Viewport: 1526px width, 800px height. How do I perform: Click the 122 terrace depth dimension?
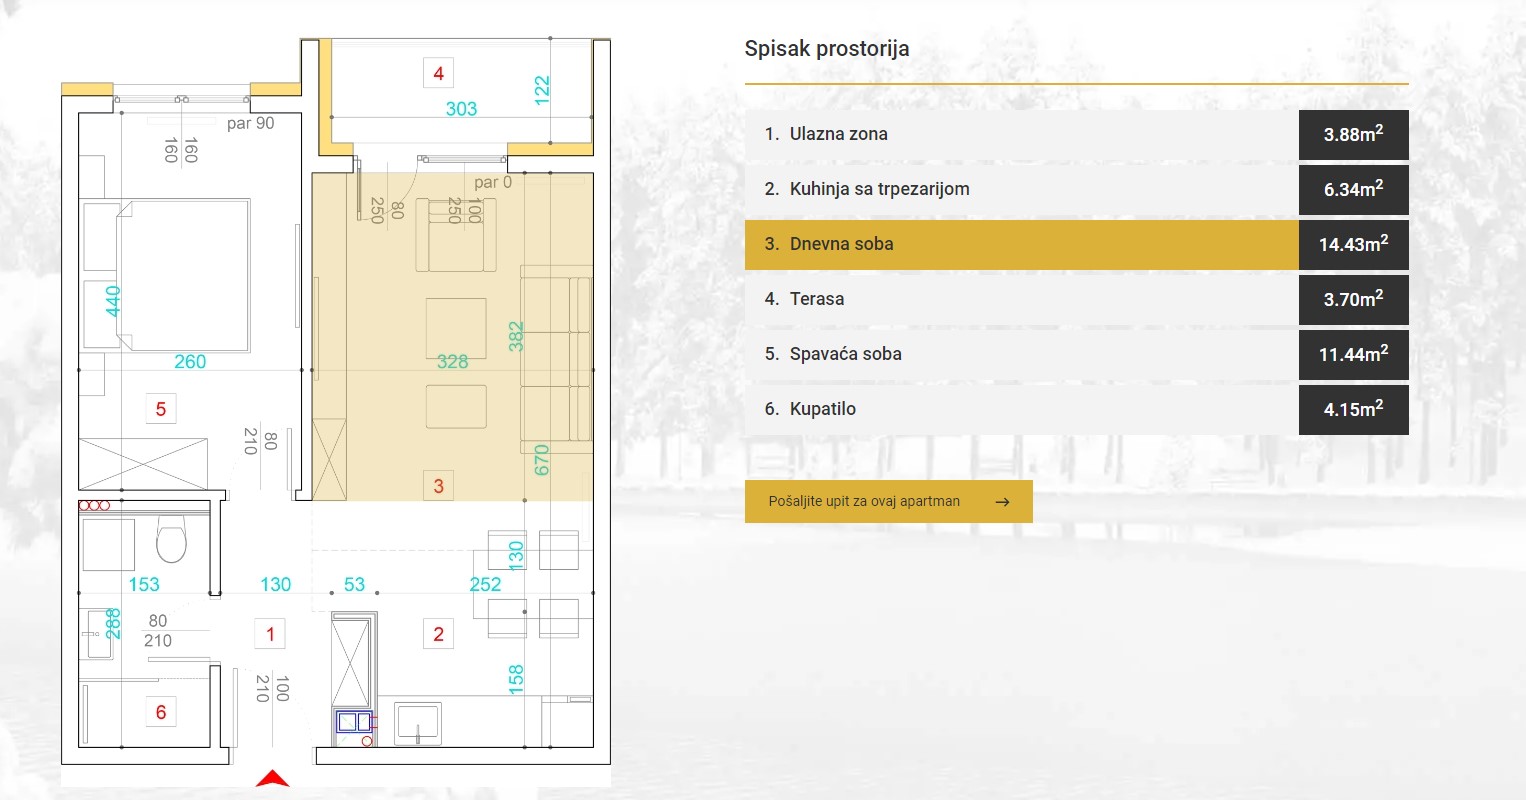click(541, 90)
